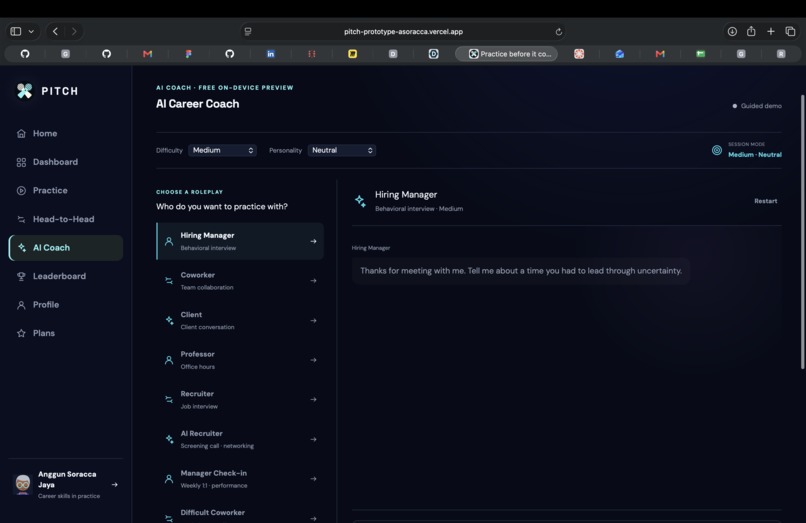
Task: Toggle the browser sidebar panel
Action: pos(16,31)
